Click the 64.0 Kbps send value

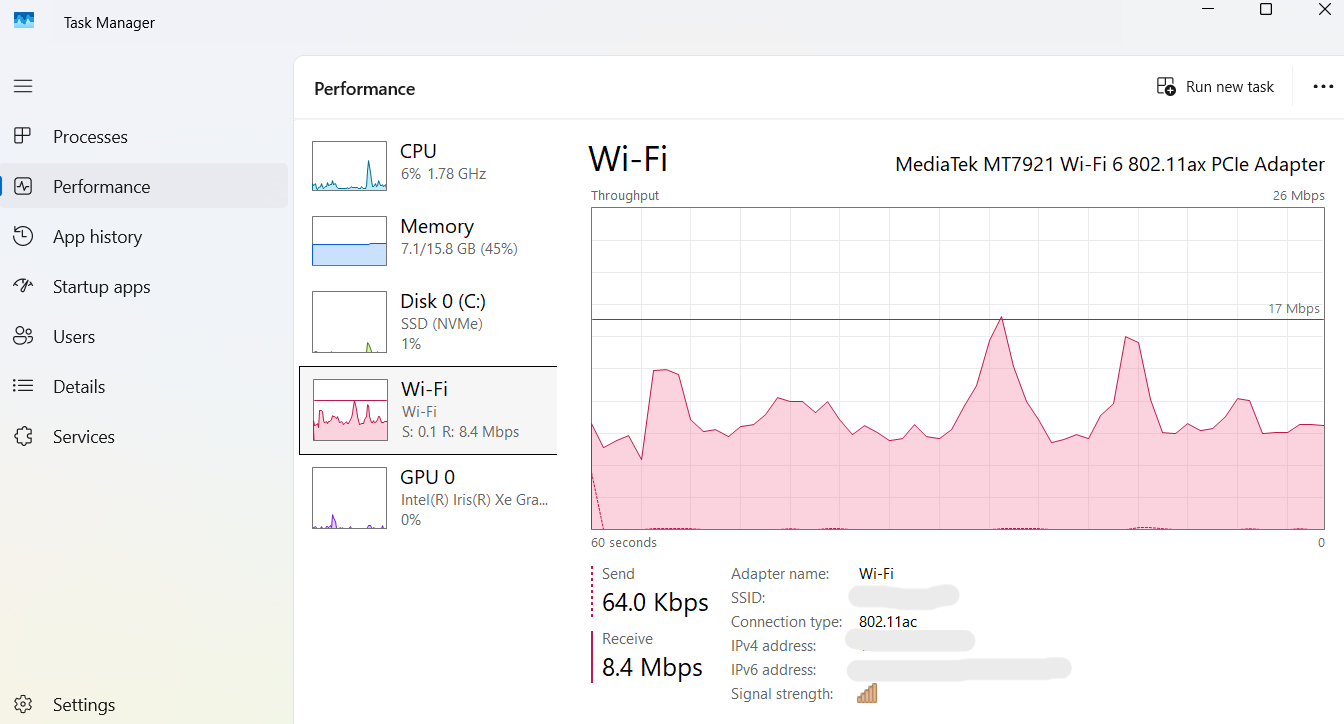point(655,603)
